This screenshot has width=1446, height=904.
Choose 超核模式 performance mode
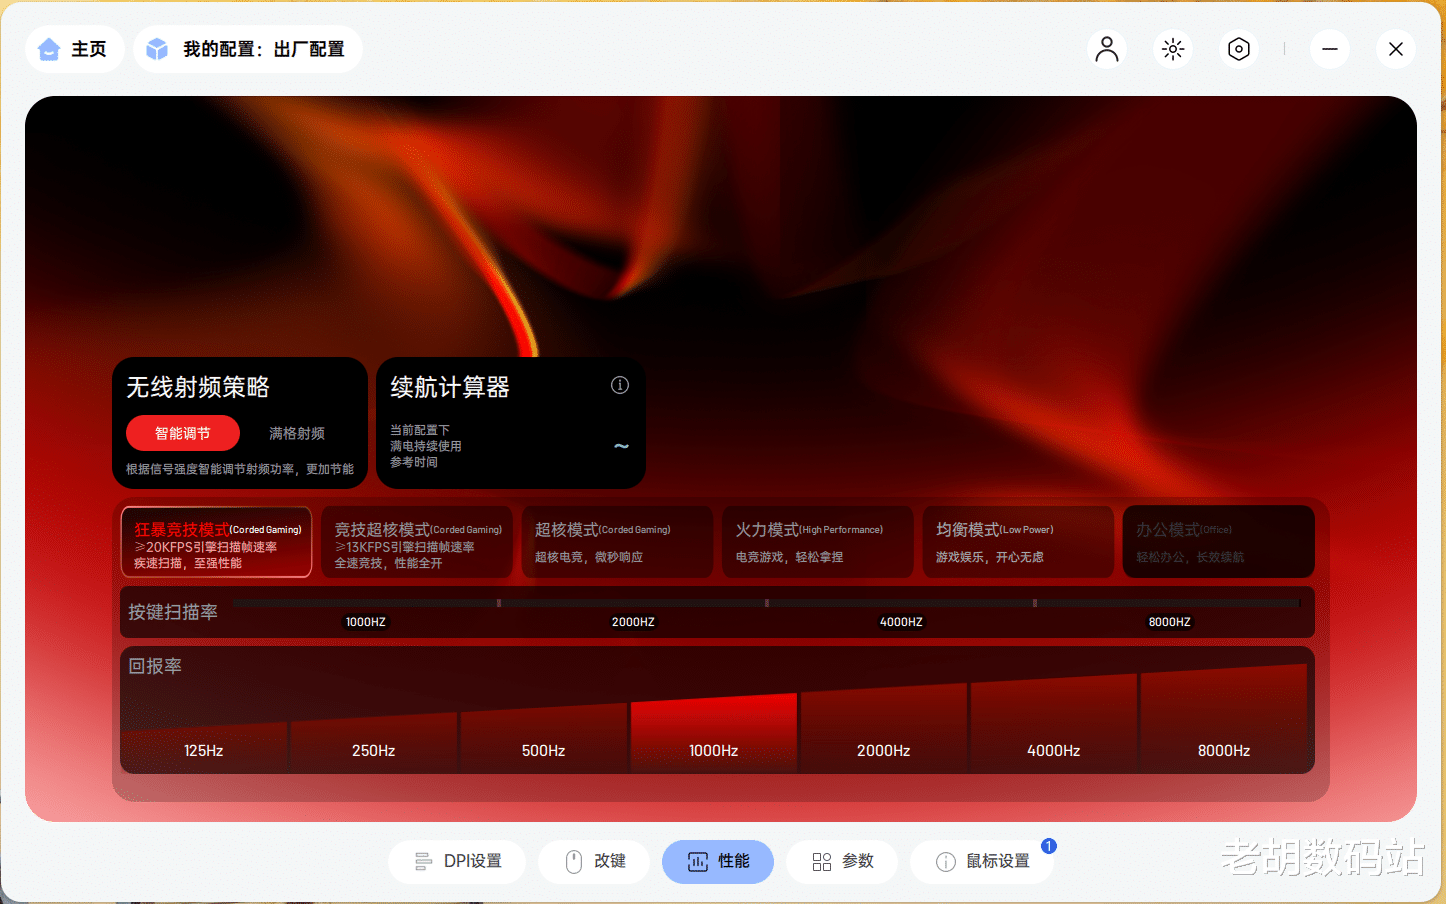pos(617,542)
